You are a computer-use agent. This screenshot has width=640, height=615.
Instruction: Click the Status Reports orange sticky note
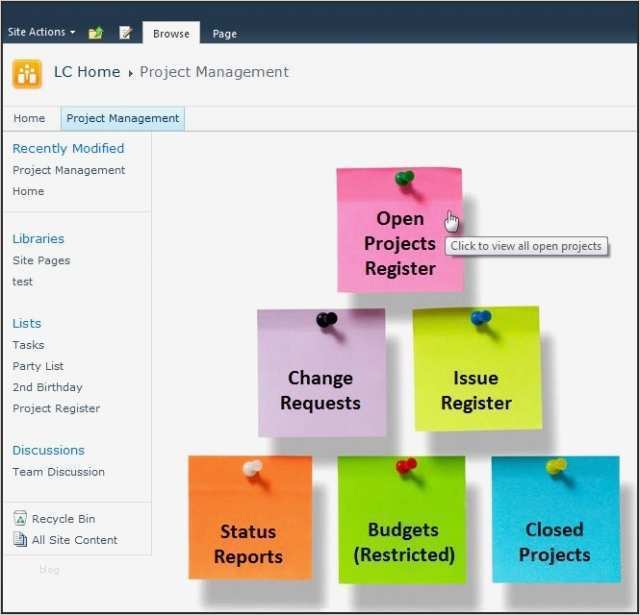pos(248,543)
